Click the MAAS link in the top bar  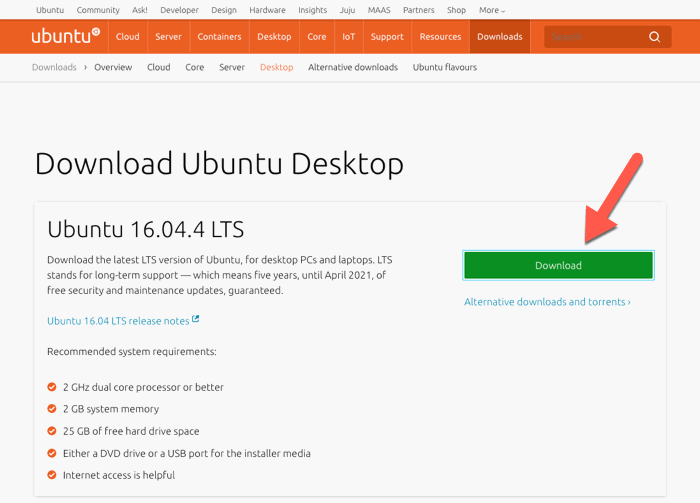tap(379, 10)
